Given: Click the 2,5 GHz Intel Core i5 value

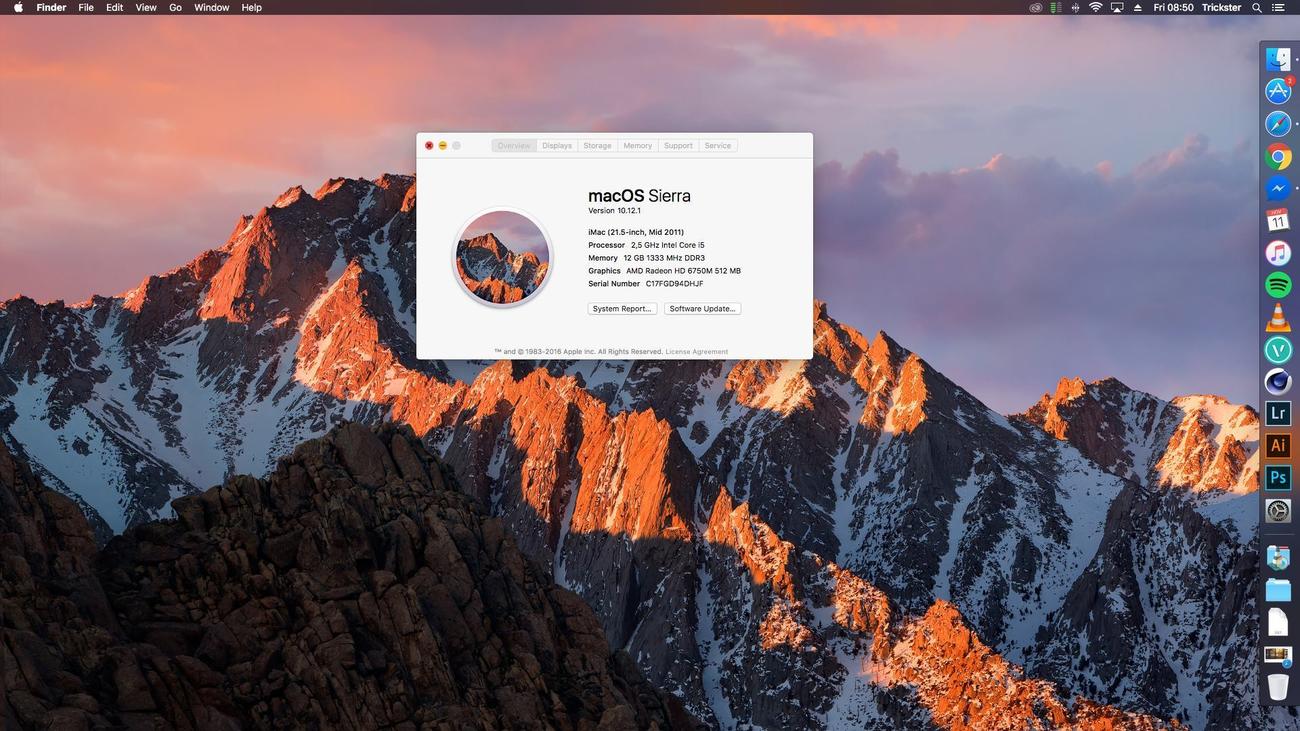Looking at the screenshot, I should (x=668, y=245).
